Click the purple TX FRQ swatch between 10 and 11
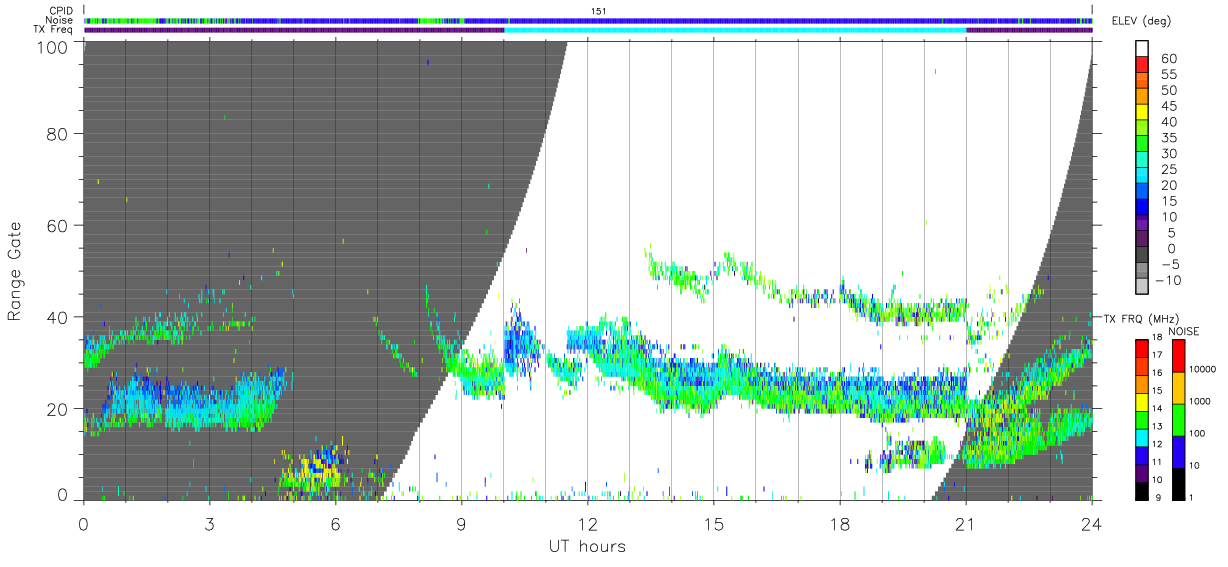Viewport: 1228px width, 567px height. tap(1143, 472)
